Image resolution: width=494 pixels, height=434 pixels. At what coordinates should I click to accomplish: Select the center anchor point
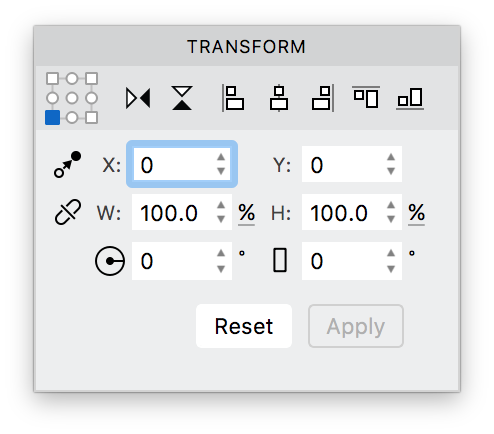pos(72,98)
